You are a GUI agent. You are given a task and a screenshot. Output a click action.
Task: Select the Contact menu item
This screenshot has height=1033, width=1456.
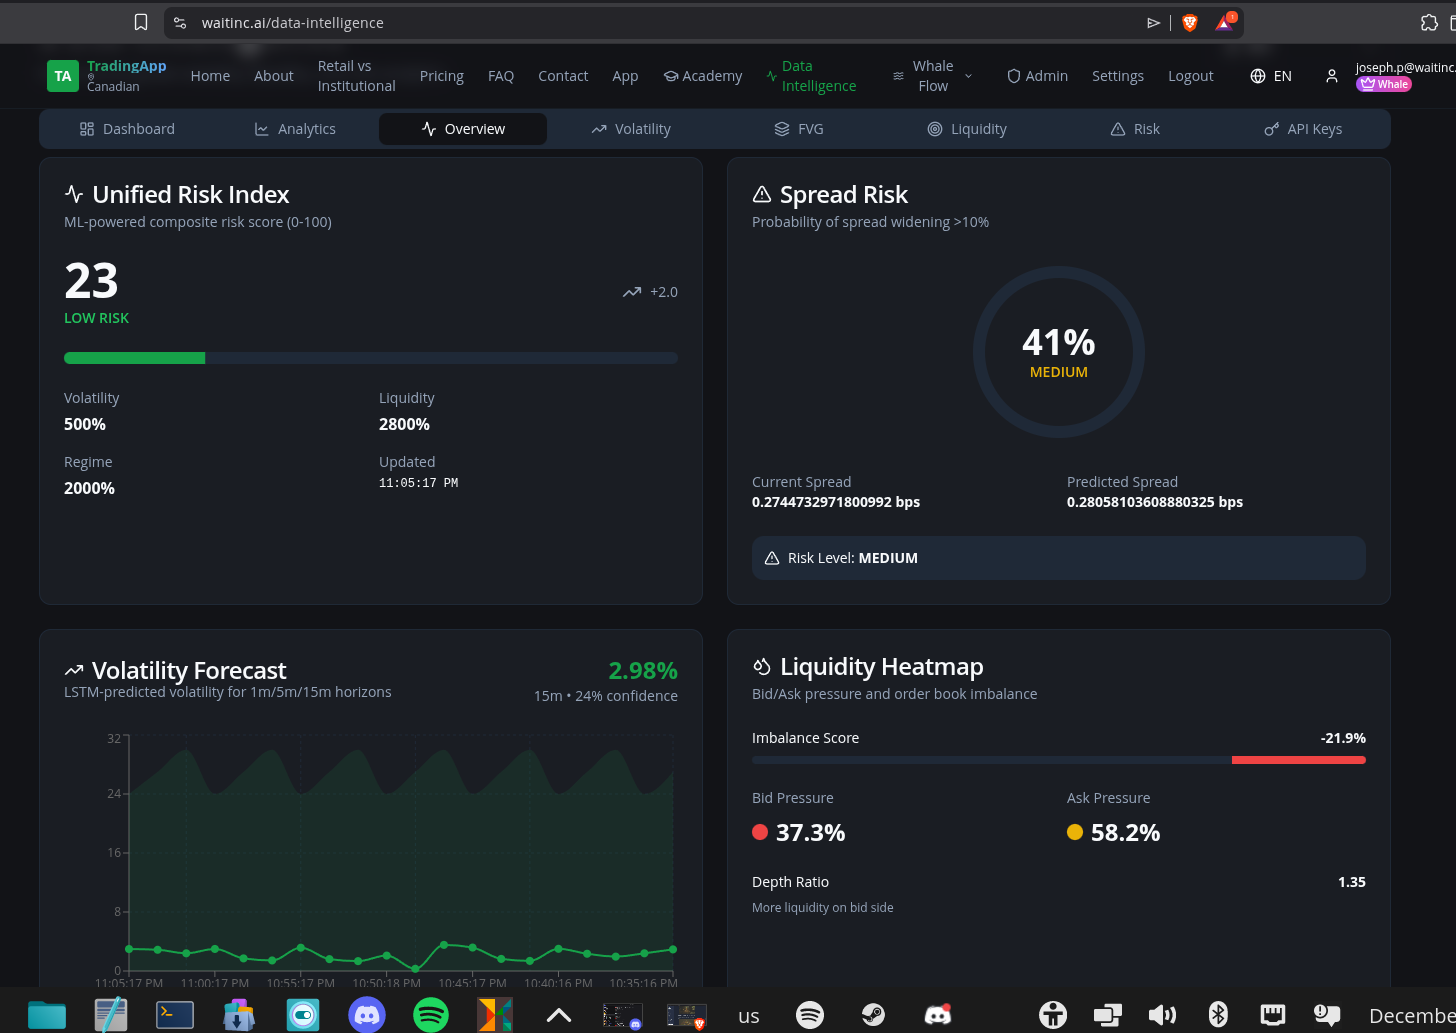(563, 75)
